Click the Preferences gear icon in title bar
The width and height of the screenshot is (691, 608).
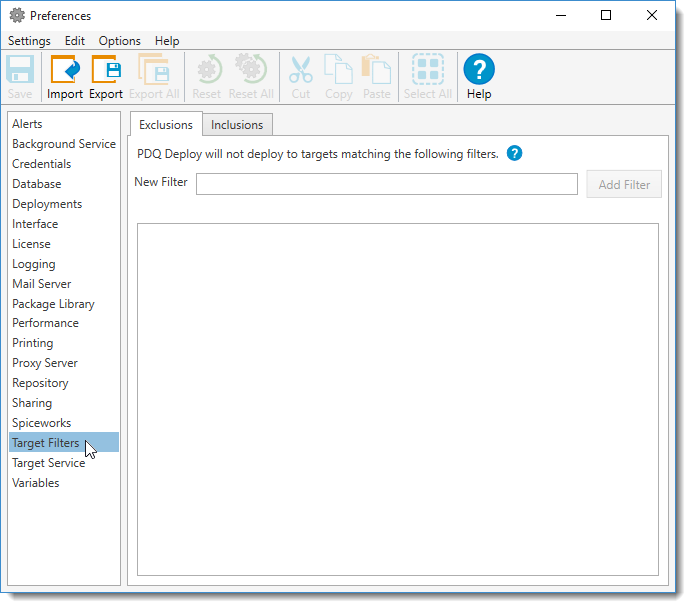coord(17,15)
